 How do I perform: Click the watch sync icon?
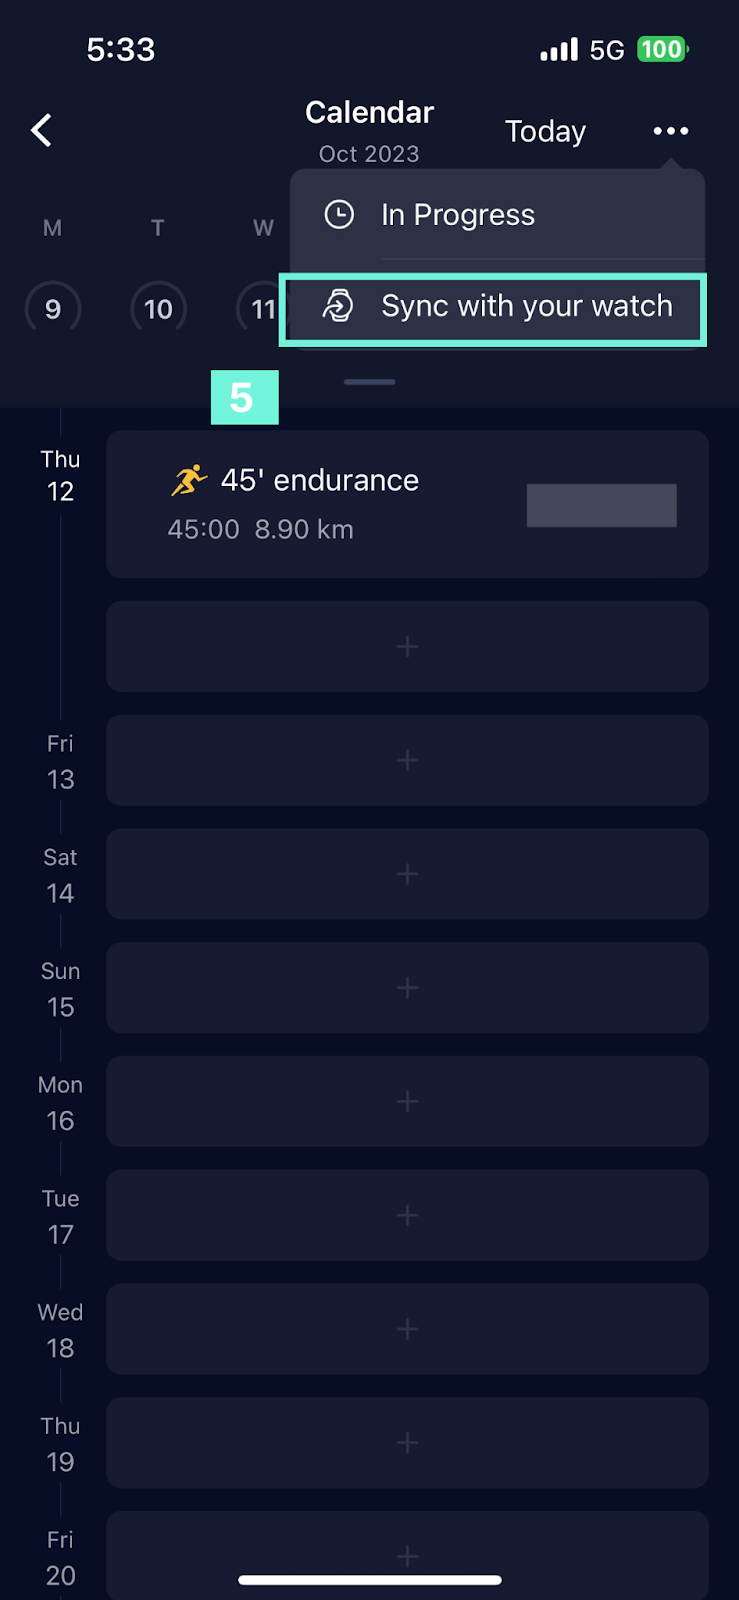point(338,306)
